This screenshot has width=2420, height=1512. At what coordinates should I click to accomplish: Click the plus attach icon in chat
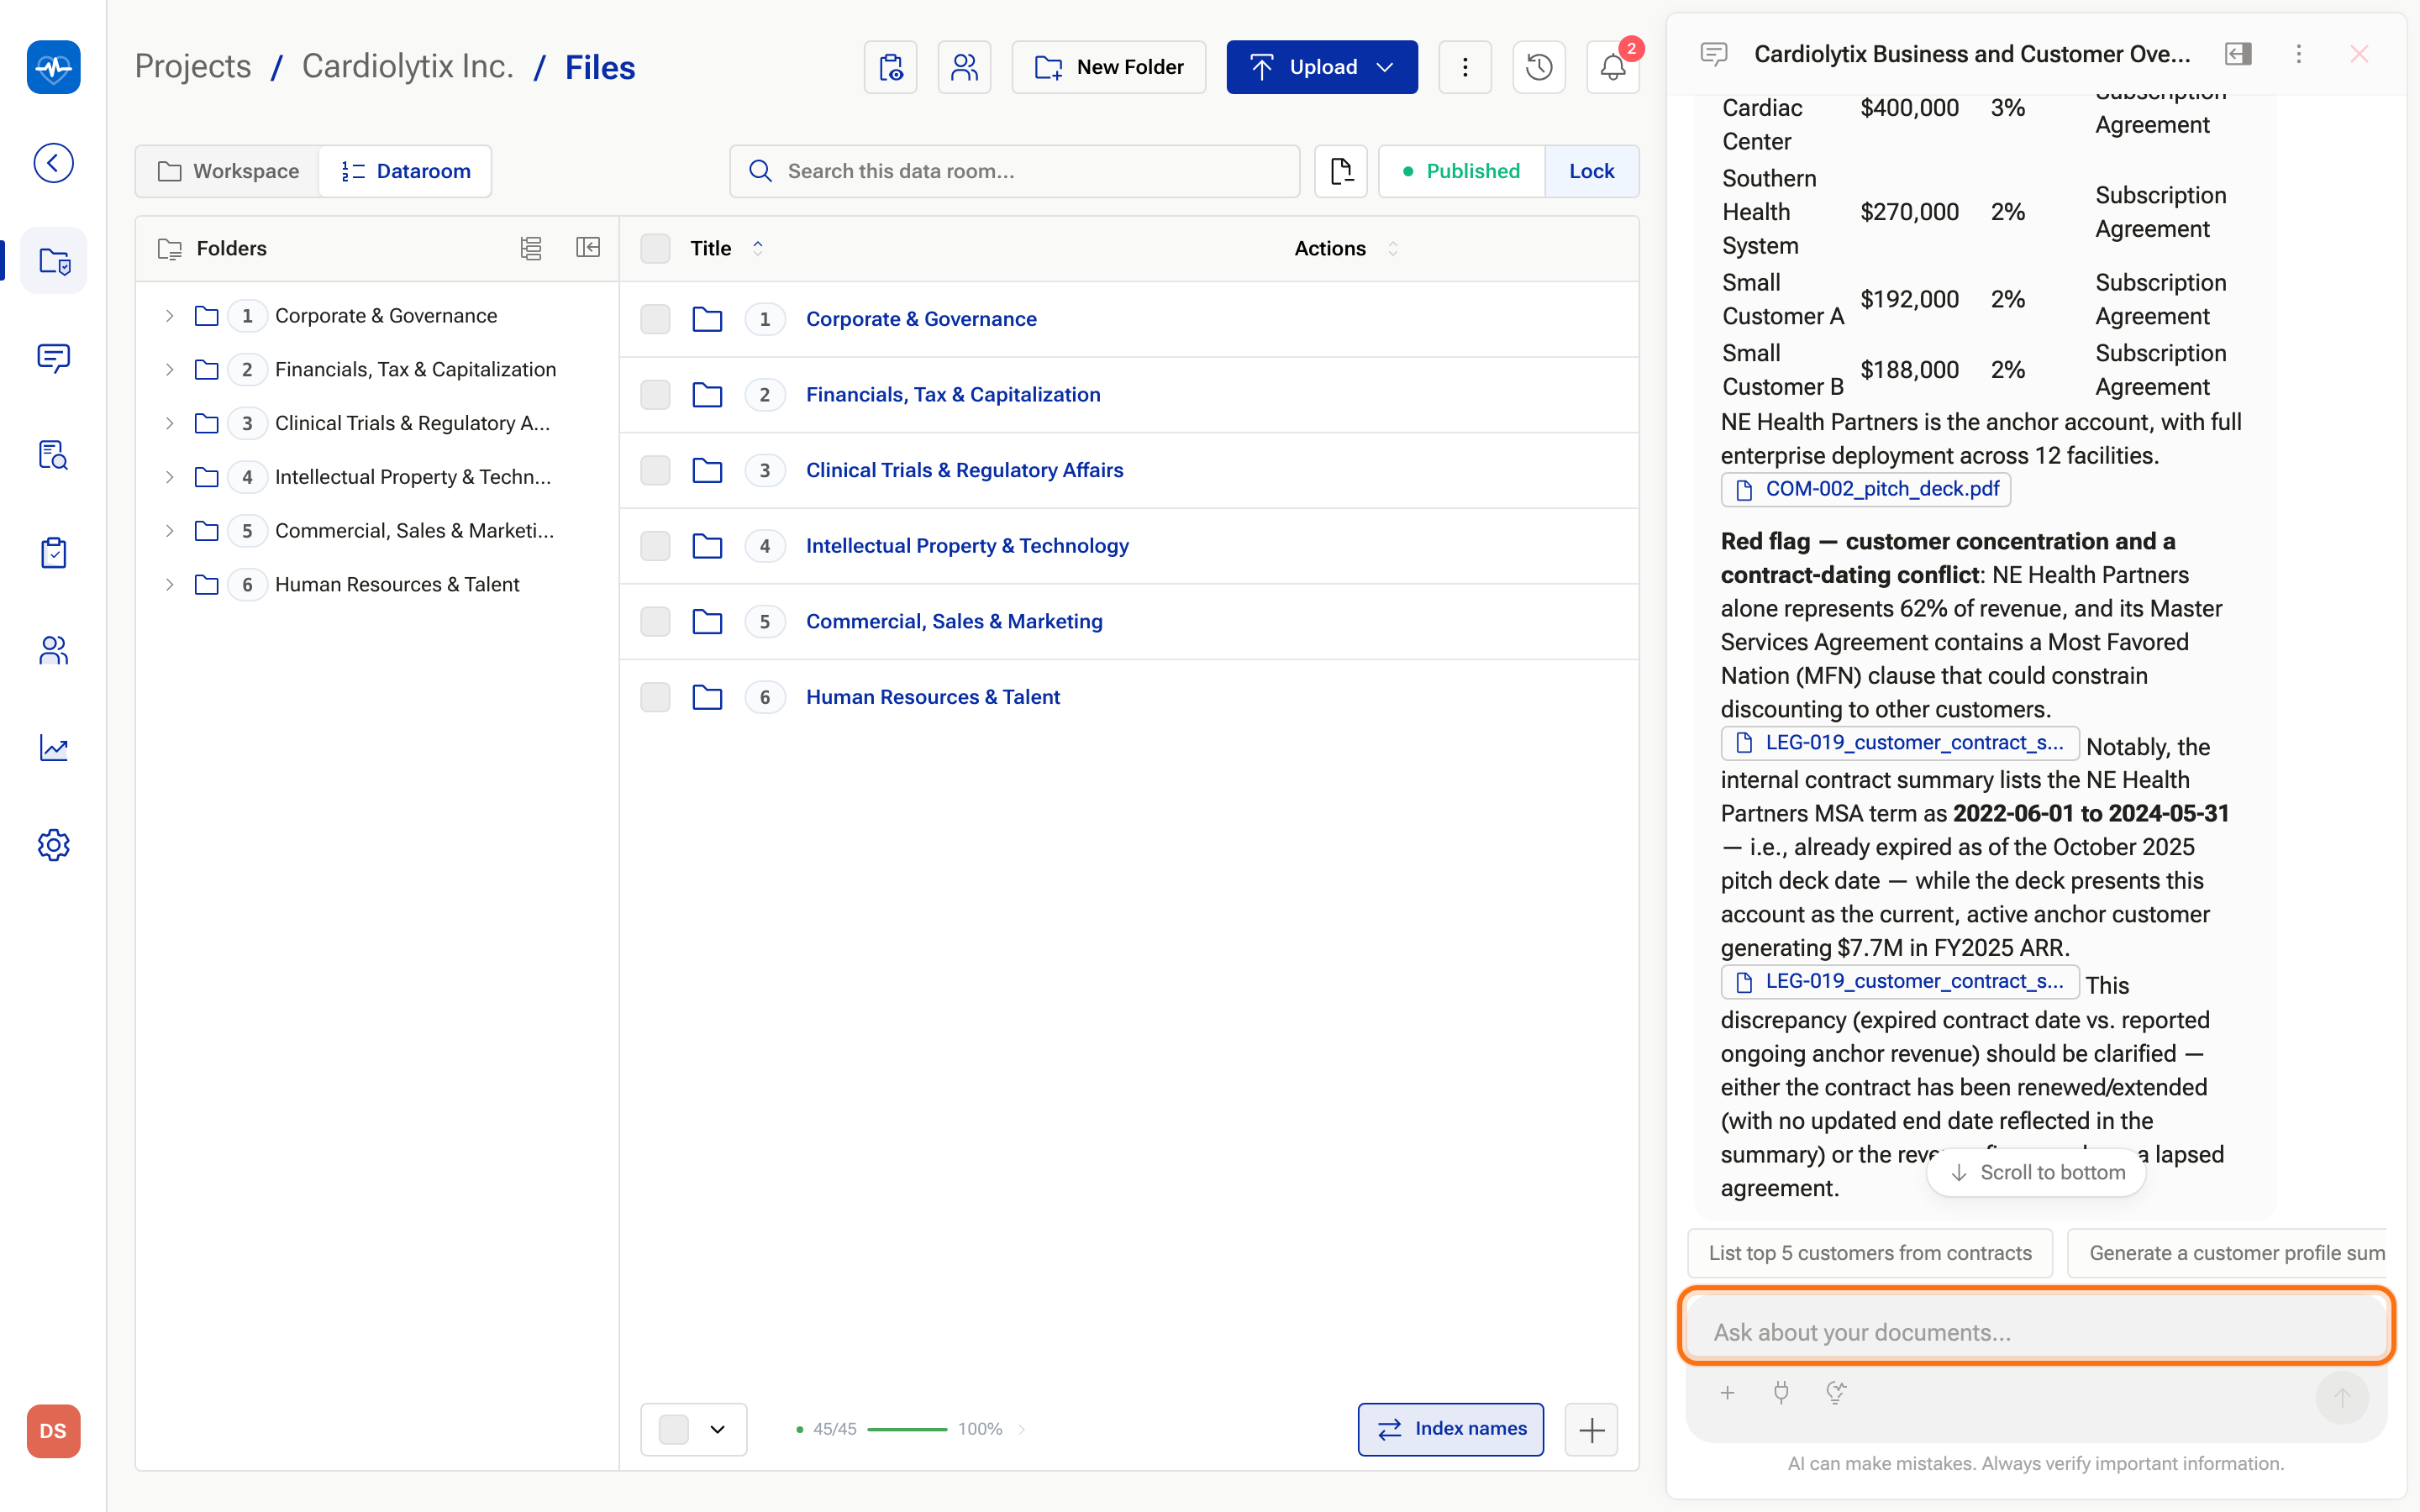click(x=1727, y=1392)
